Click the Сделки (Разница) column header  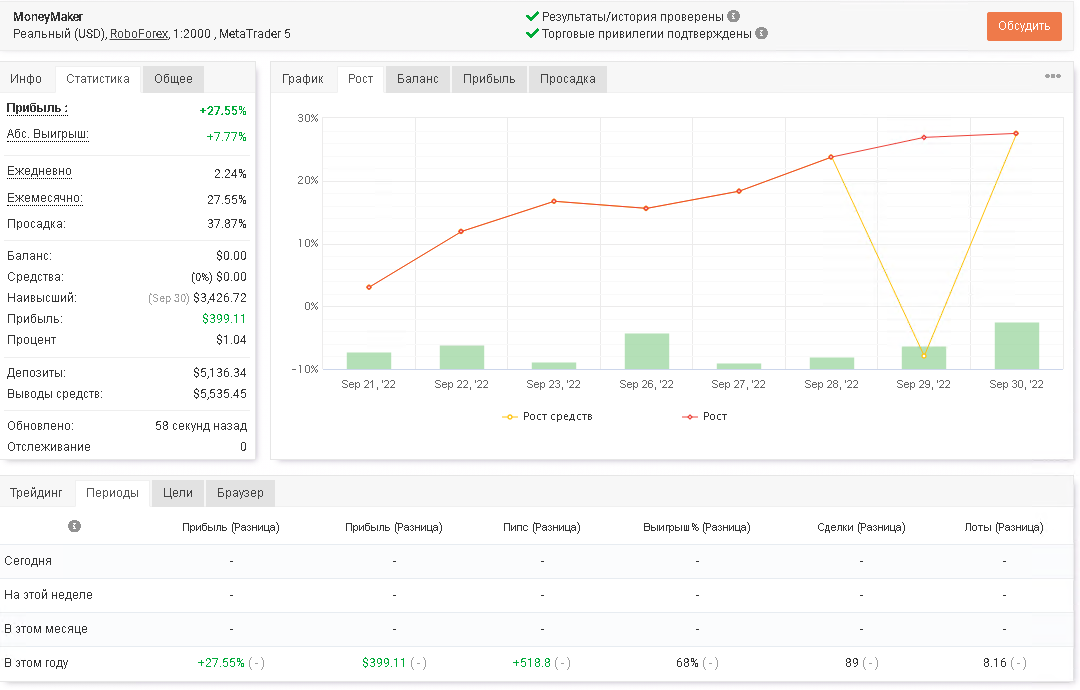tap(861, 527)
